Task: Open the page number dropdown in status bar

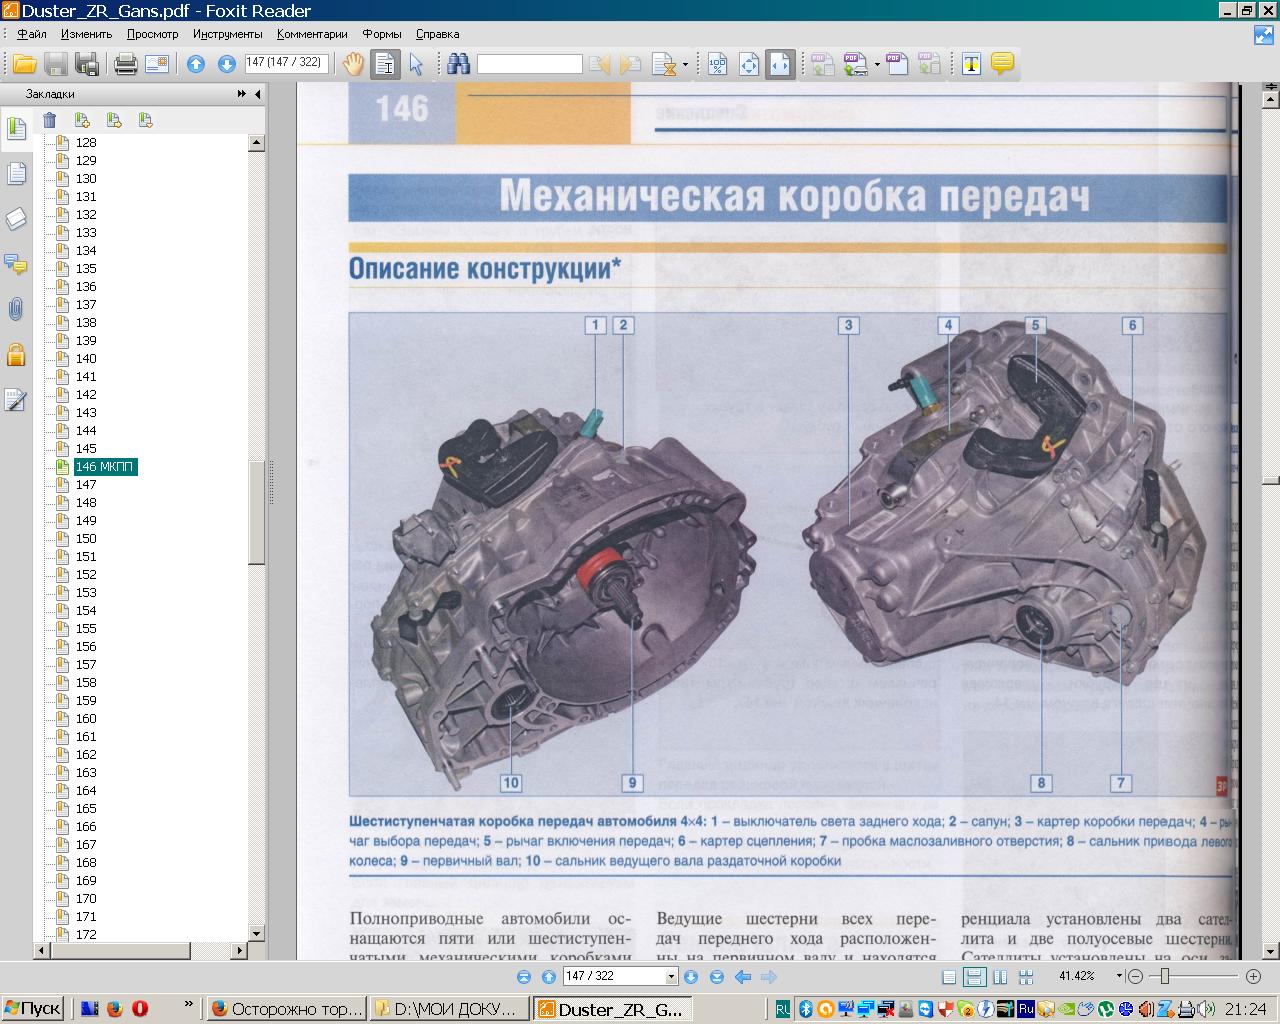Action: [671, 977]
